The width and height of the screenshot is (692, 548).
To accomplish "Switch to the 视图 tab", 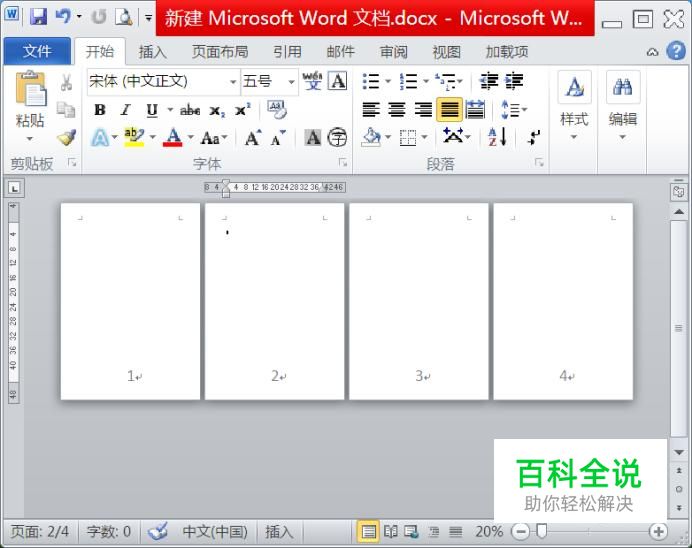I will [447, 52].
